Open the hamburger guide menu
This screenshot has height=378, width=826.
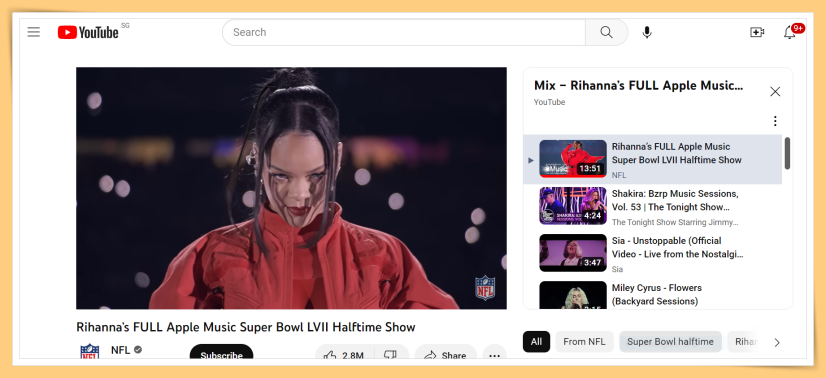(x=34, y=32)
